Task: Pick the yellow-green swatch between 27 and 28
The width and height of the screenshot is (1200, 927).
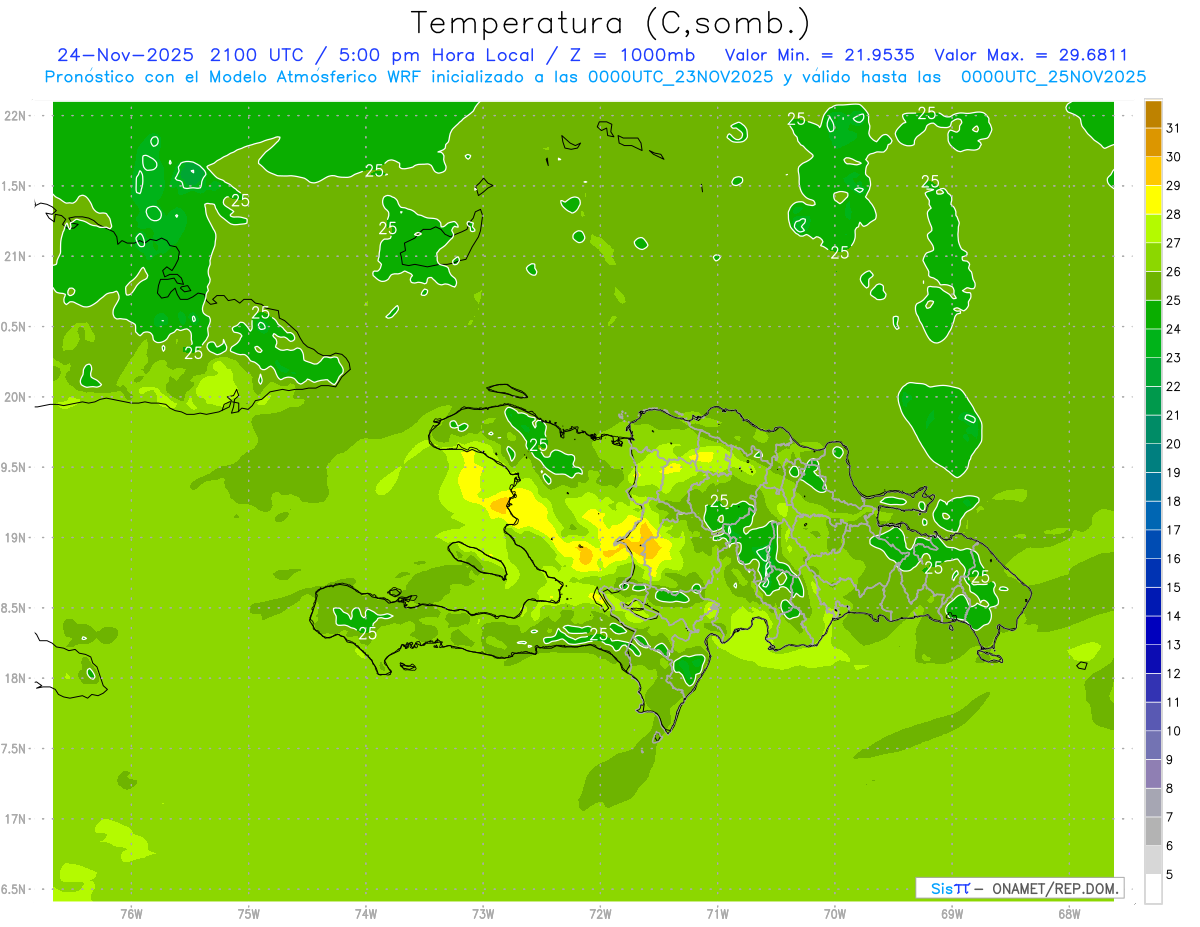Action: coord(1153,229)
